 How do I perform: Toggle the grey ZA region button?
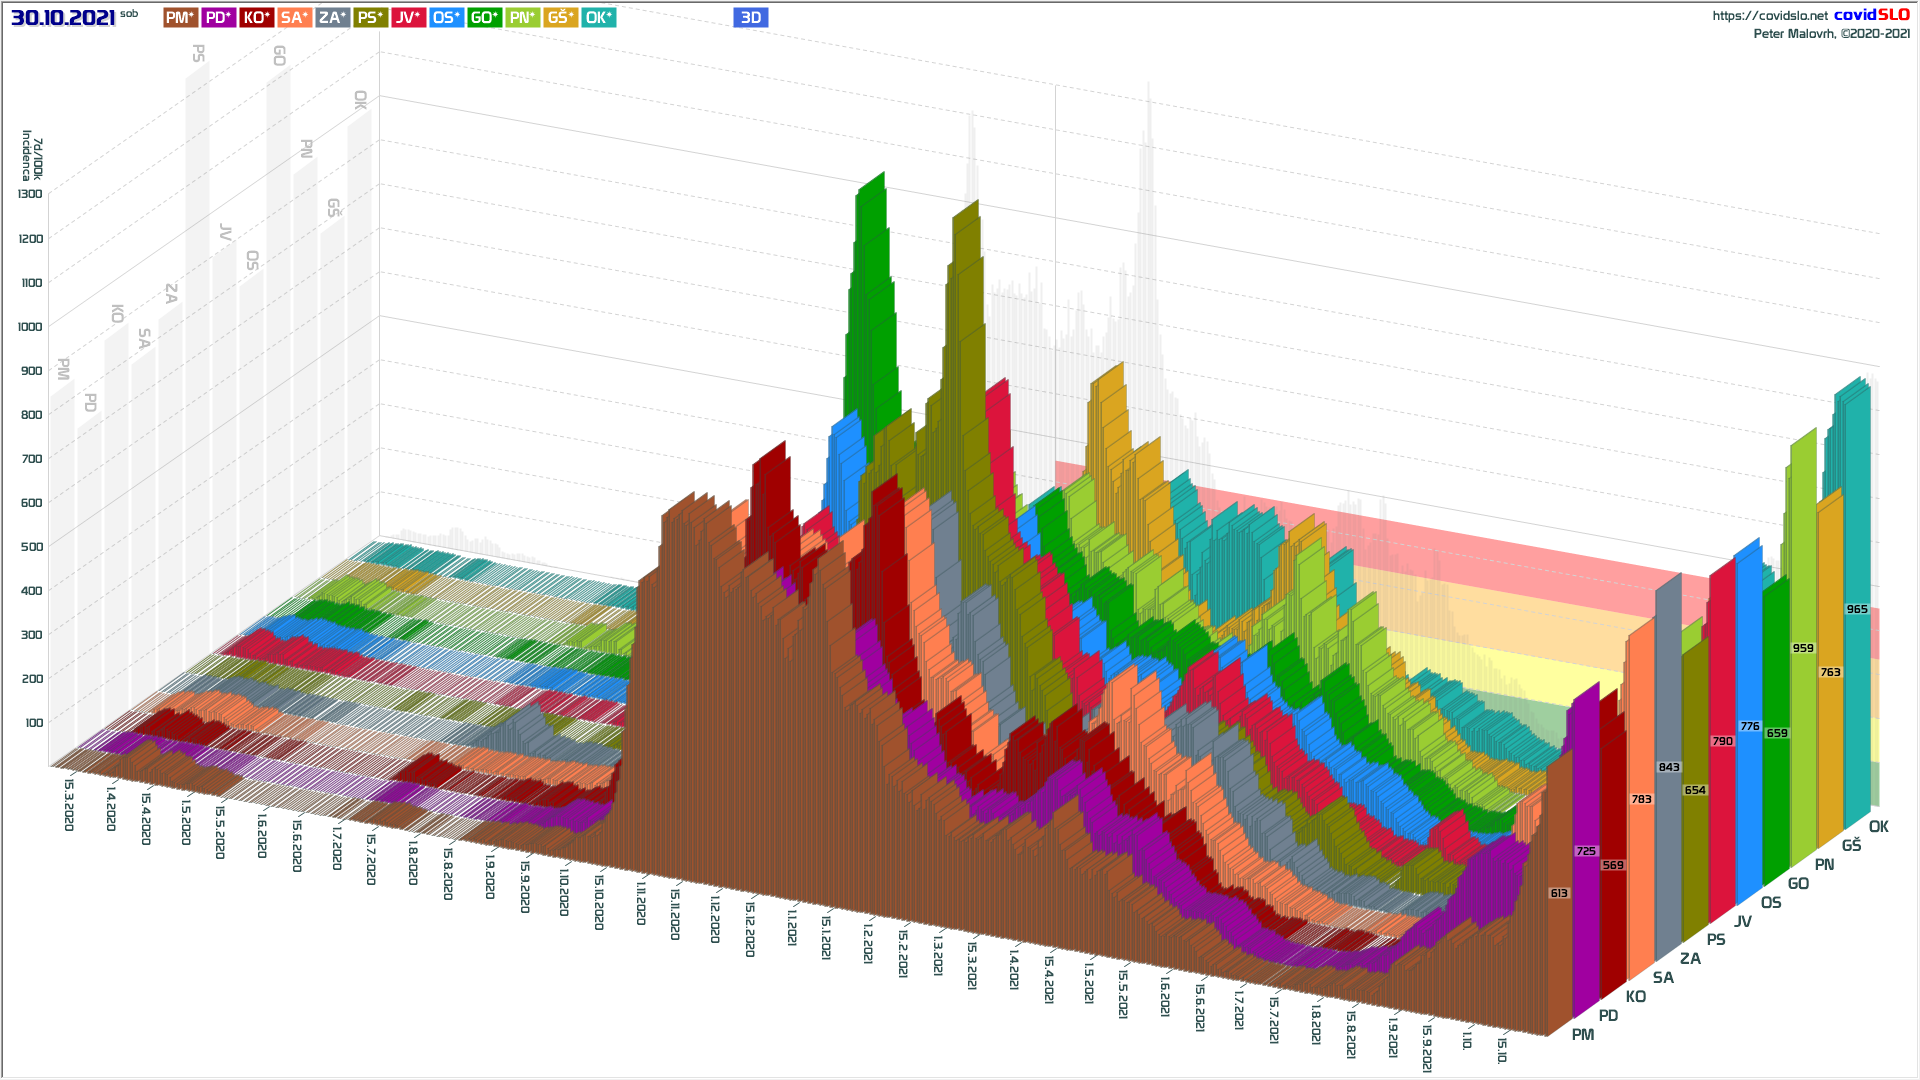coord(332,17)
